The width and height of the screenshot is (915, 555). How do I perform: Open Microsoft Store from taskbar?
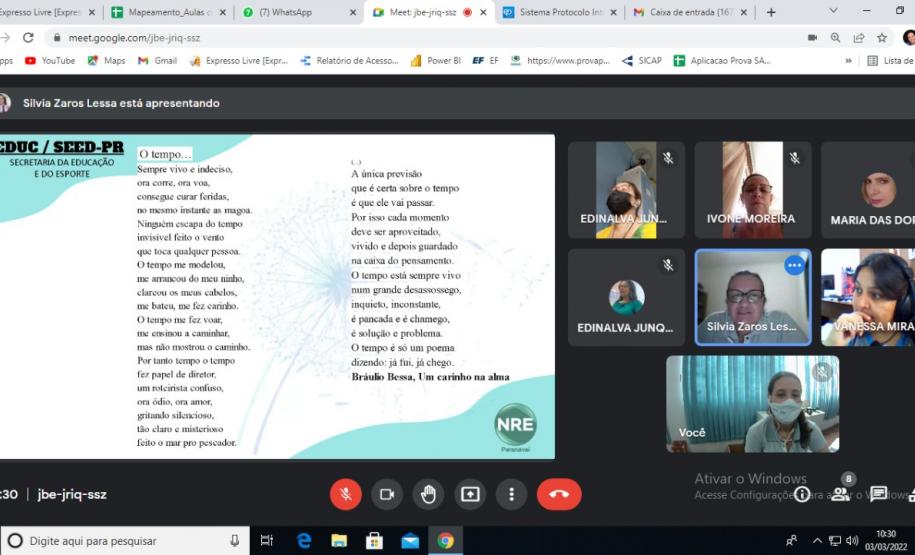(x=374, y=541)
